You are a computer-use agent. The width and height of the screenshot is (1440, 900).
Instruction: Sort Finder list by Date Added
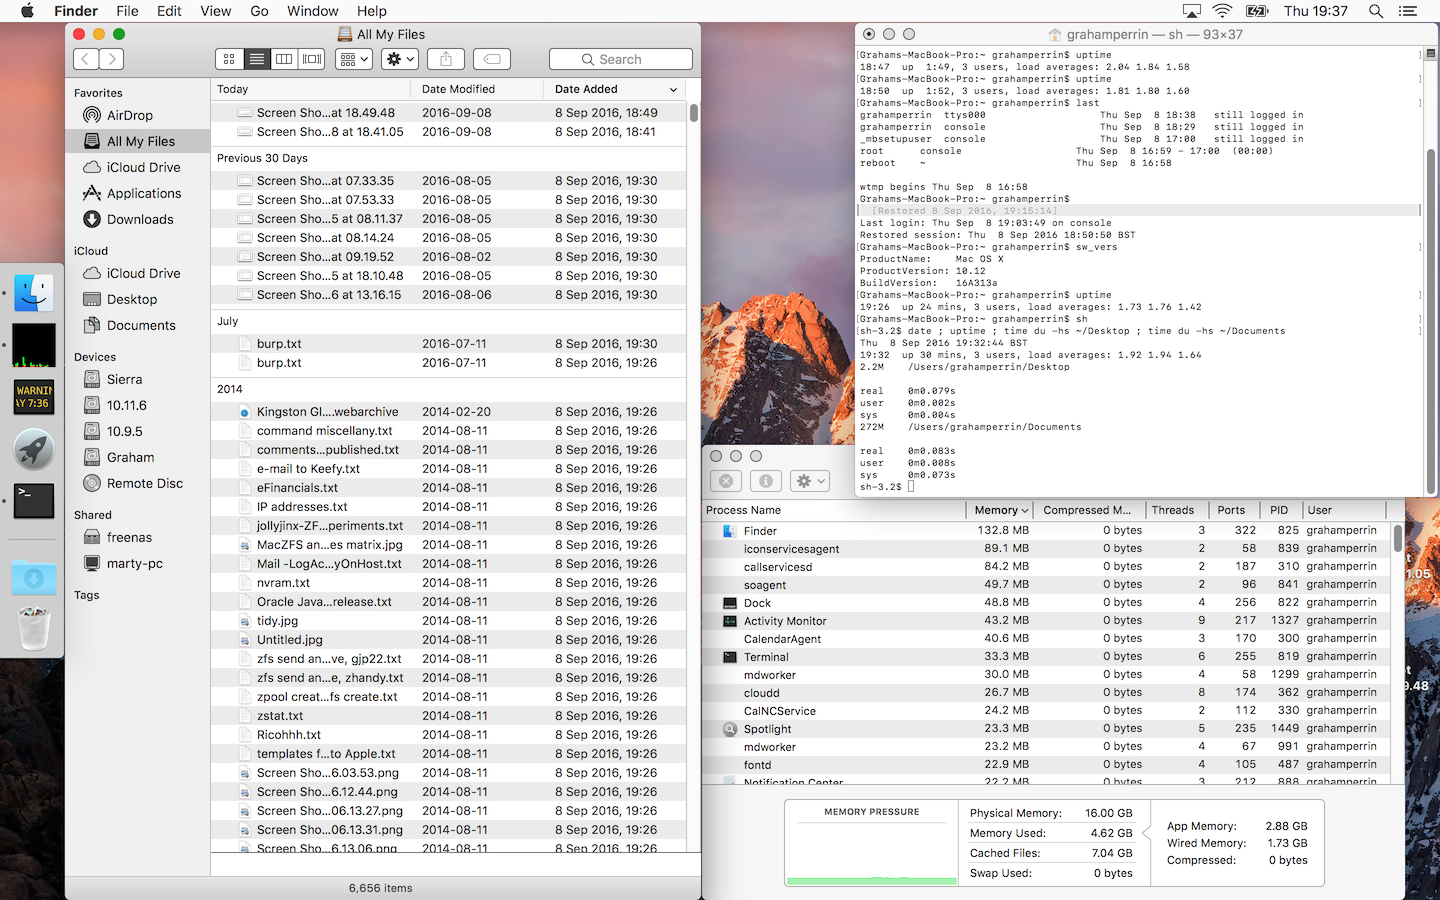coord(615,89)
